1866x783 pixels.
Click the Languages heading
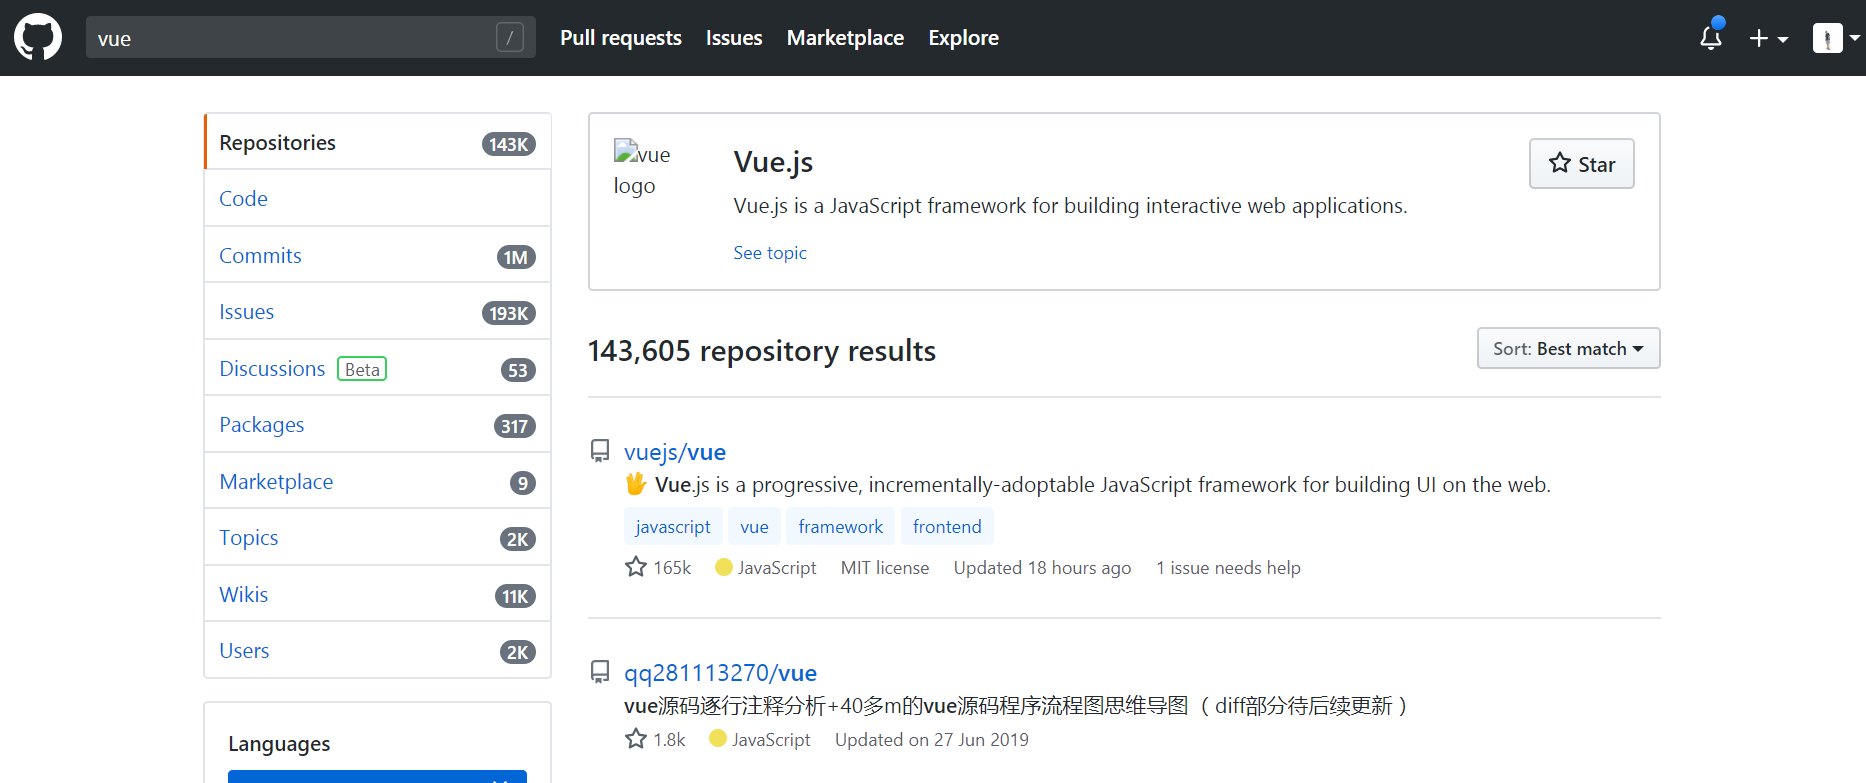279,744
